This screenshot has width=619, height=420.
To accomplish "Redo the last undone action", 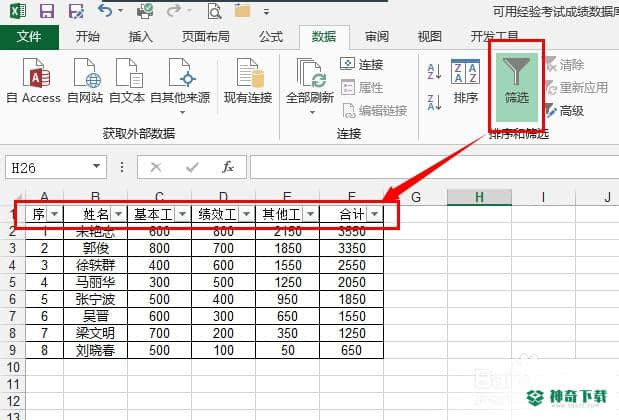I will point(174,10).
